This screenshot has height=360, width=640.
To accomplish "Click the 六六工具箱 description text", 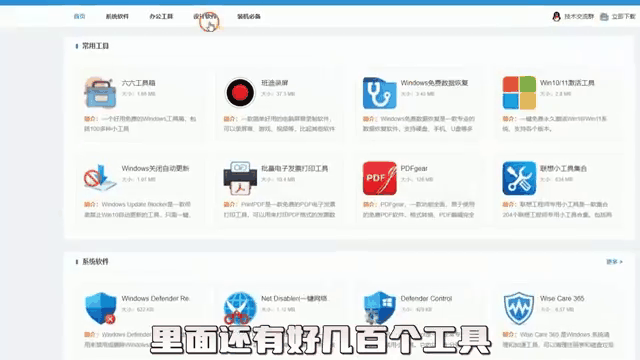I will pyautogui.click(x=140, y=124).
